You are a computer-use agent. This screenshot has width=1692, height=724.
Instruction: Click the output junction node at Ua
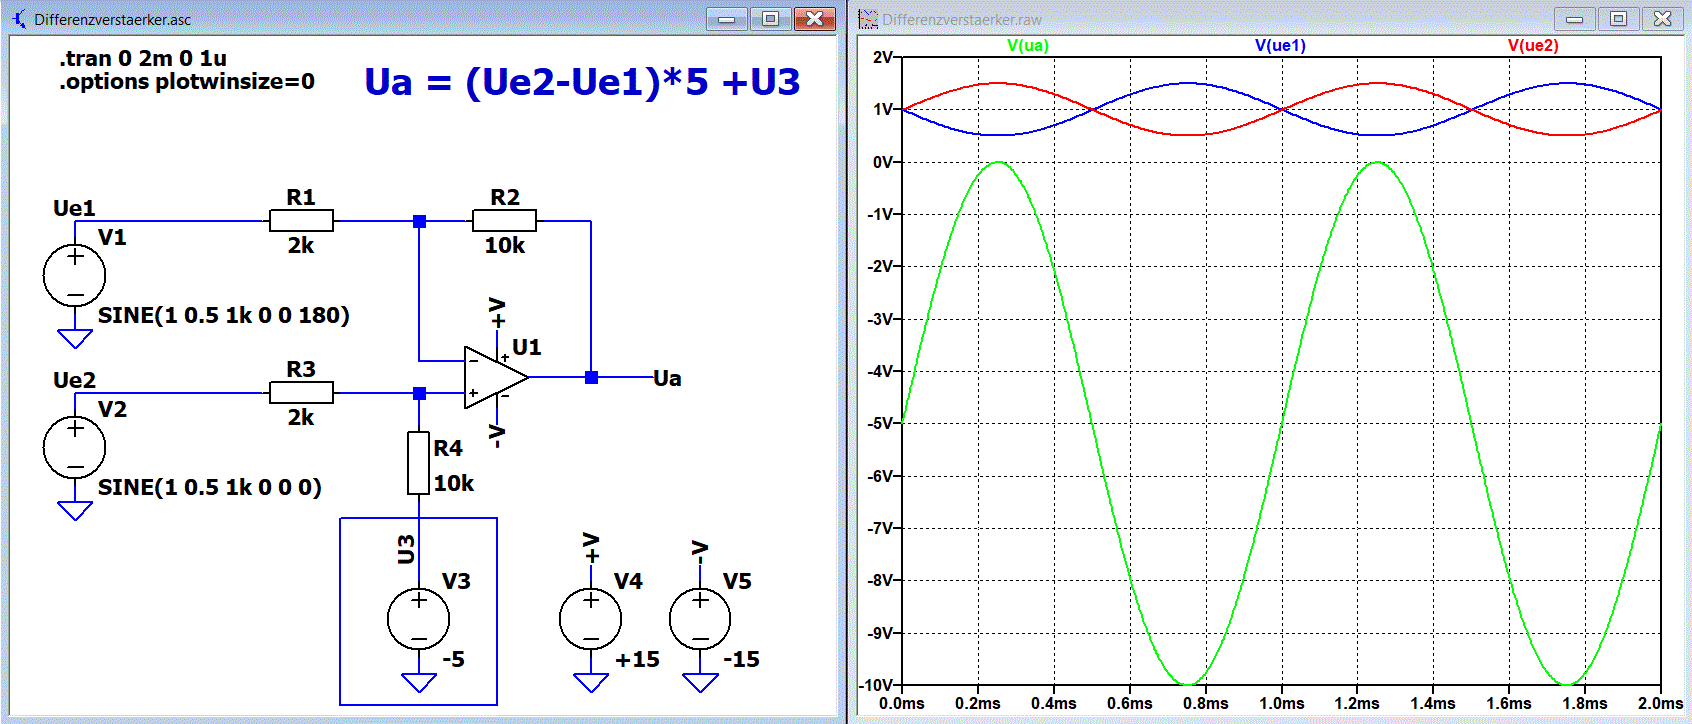pos(591,377)
